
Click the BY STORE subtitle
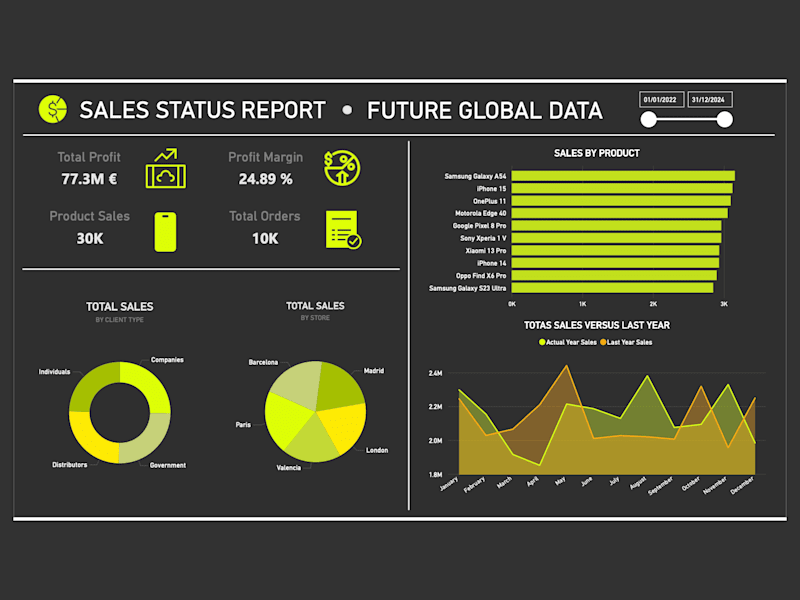[x=315, y=318]
